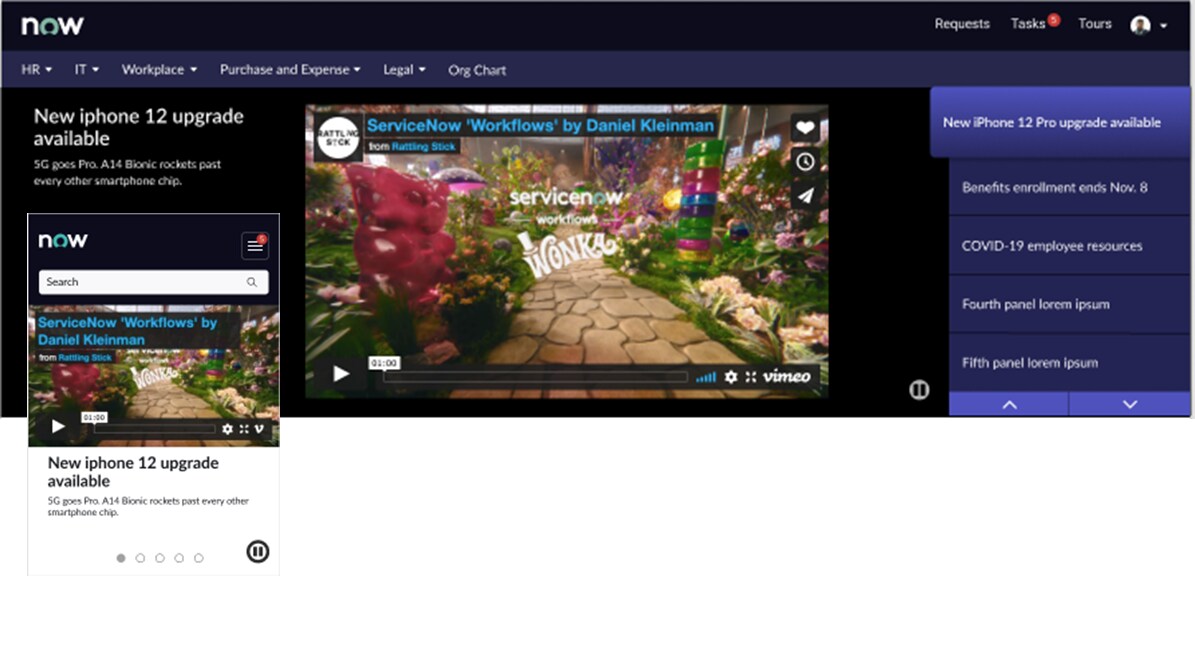
Task: Expand the Legal dropdown menu
Action: (405, 69)
